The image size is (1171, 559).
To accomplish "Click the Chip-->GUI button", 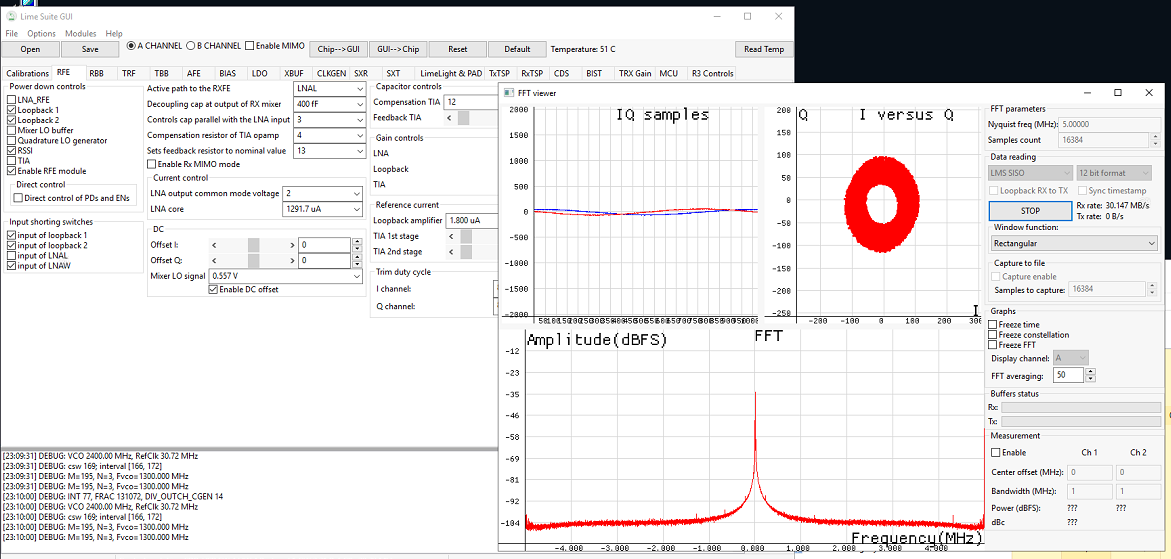I will click(337, 49).
